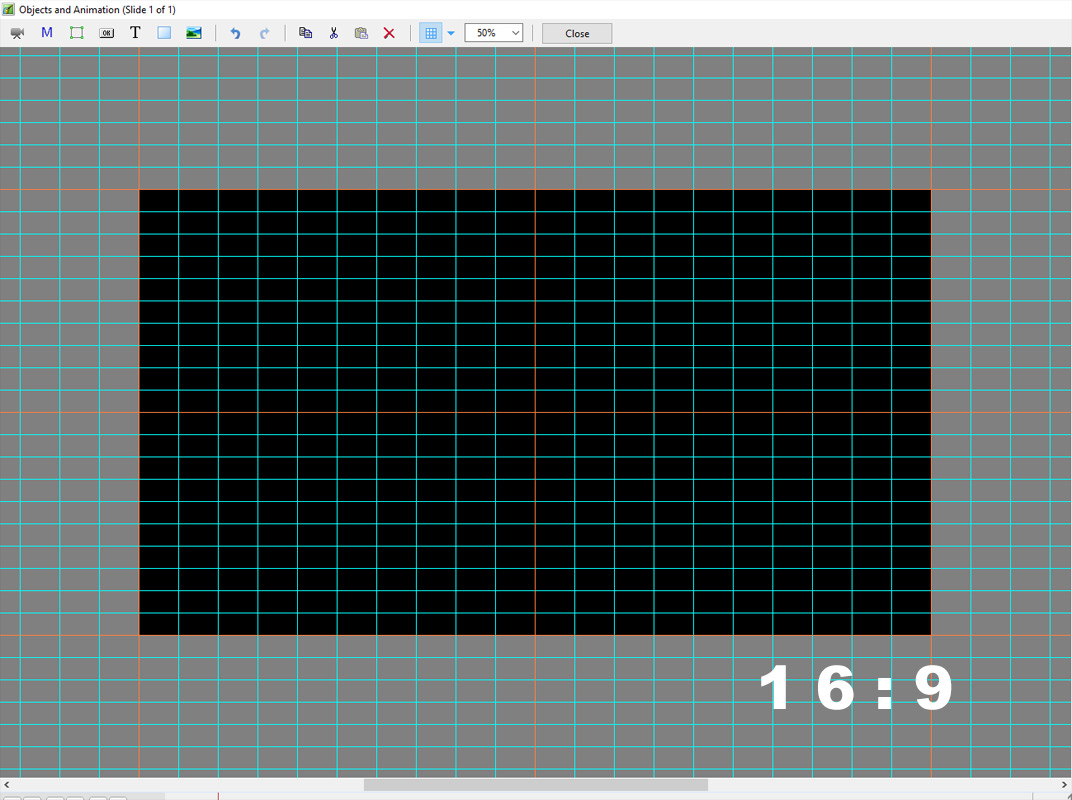
Task: Click the horizontal scrollbar thumb
Action: pos(535,785)
